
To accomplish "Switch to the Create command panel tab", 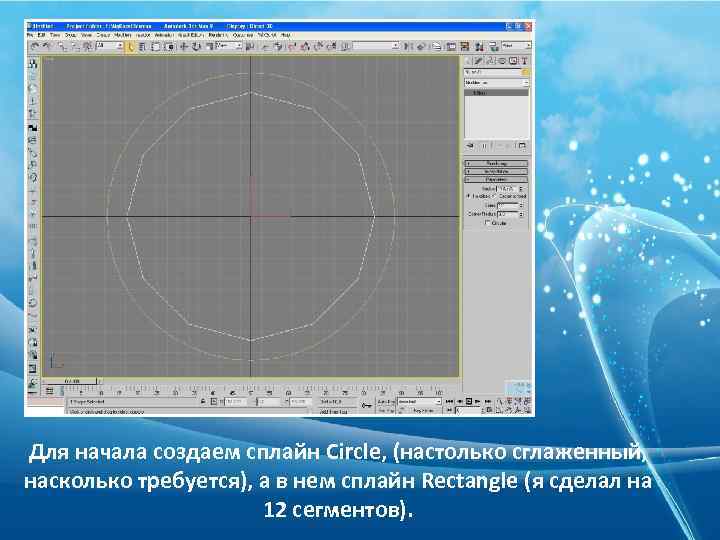I will tap(467, 60).
